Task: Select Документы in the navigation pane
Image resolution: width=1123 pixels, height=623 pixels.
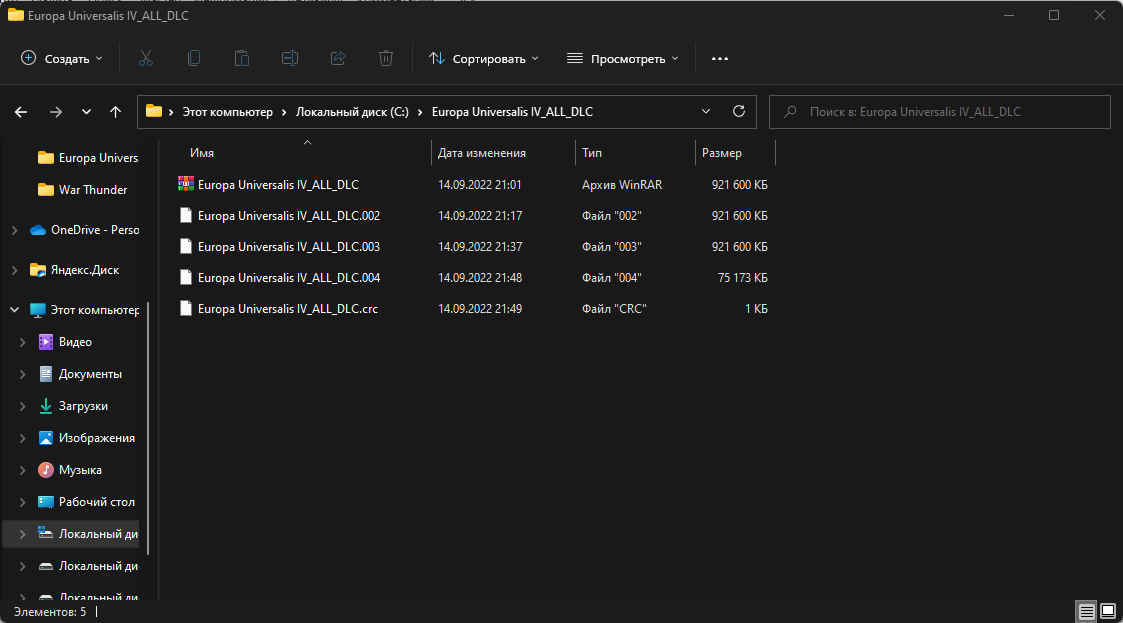Action: [90, 374]
